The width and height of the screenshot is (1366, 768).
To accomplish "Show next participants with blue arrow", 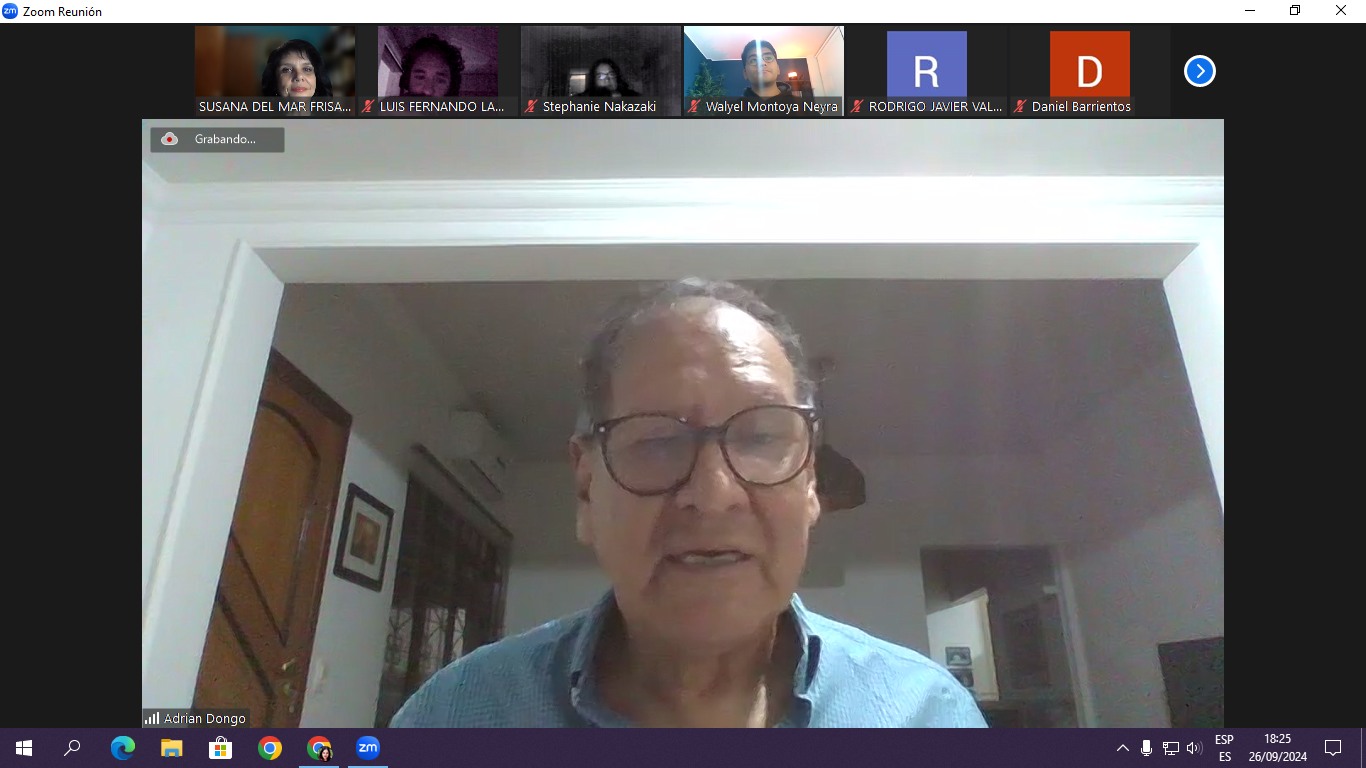I will pos(1199,71).
